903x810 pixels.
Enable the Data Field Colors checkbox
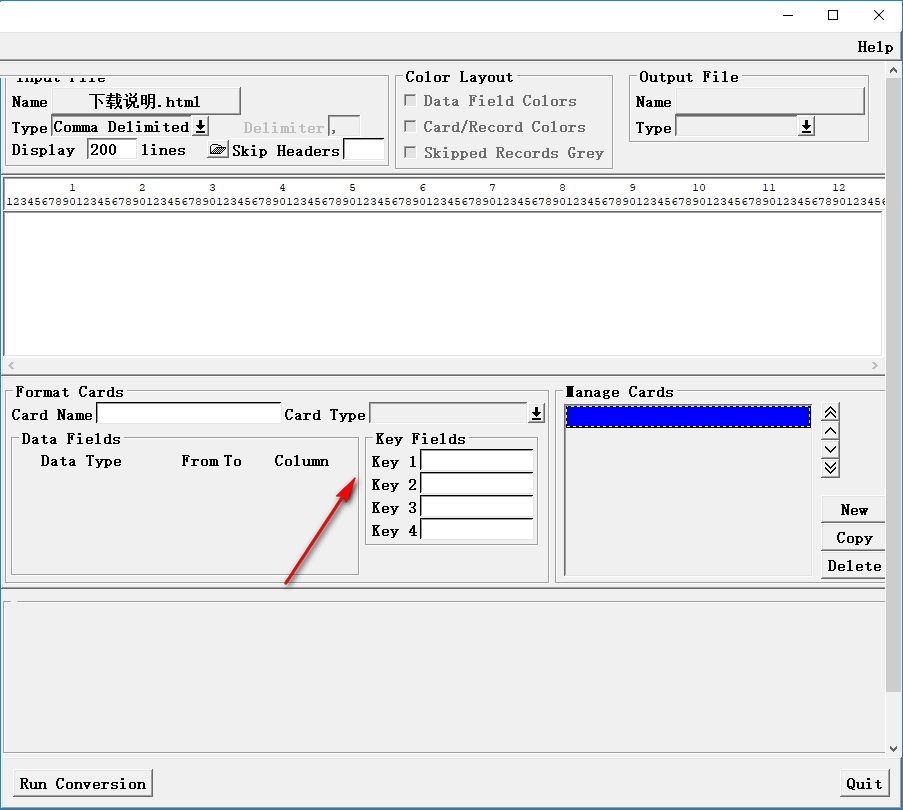[x=410, y=101]
